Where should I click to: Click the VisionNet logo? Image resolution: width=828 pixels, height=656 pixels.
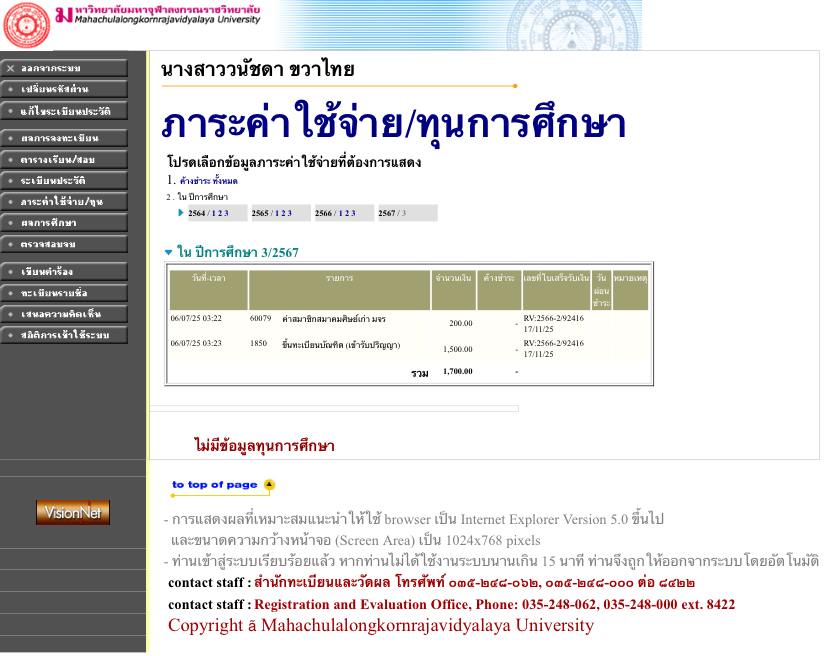(72, 512)
